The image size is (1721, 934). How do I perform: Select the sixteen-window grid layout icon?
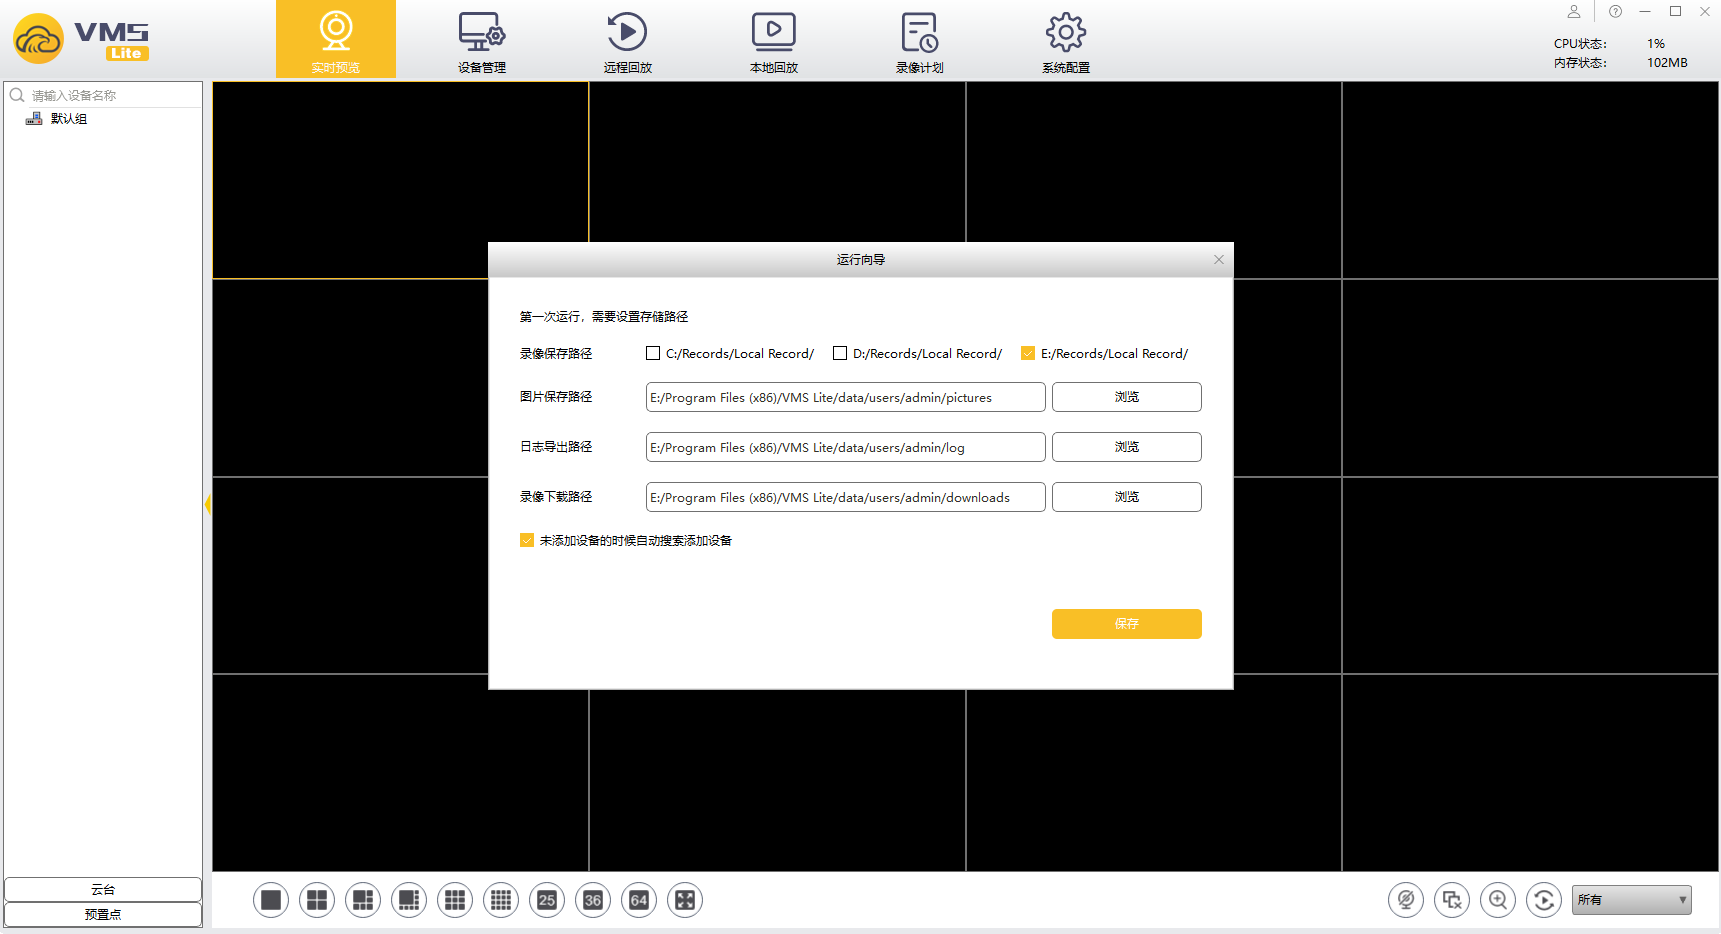click(x=501, y=900)
